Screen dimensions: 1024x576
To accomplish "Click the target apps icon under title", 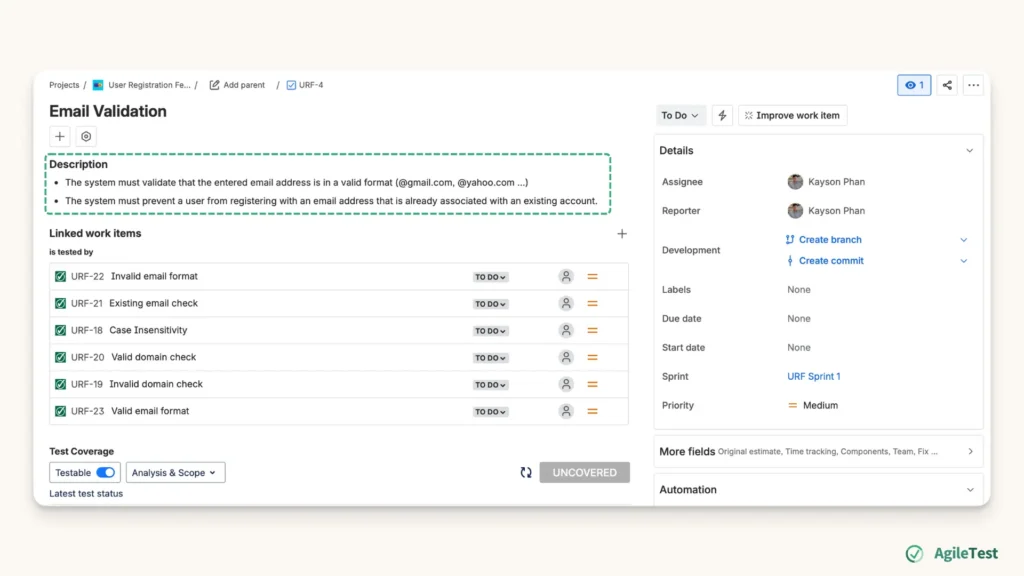I will pos(86,136).
